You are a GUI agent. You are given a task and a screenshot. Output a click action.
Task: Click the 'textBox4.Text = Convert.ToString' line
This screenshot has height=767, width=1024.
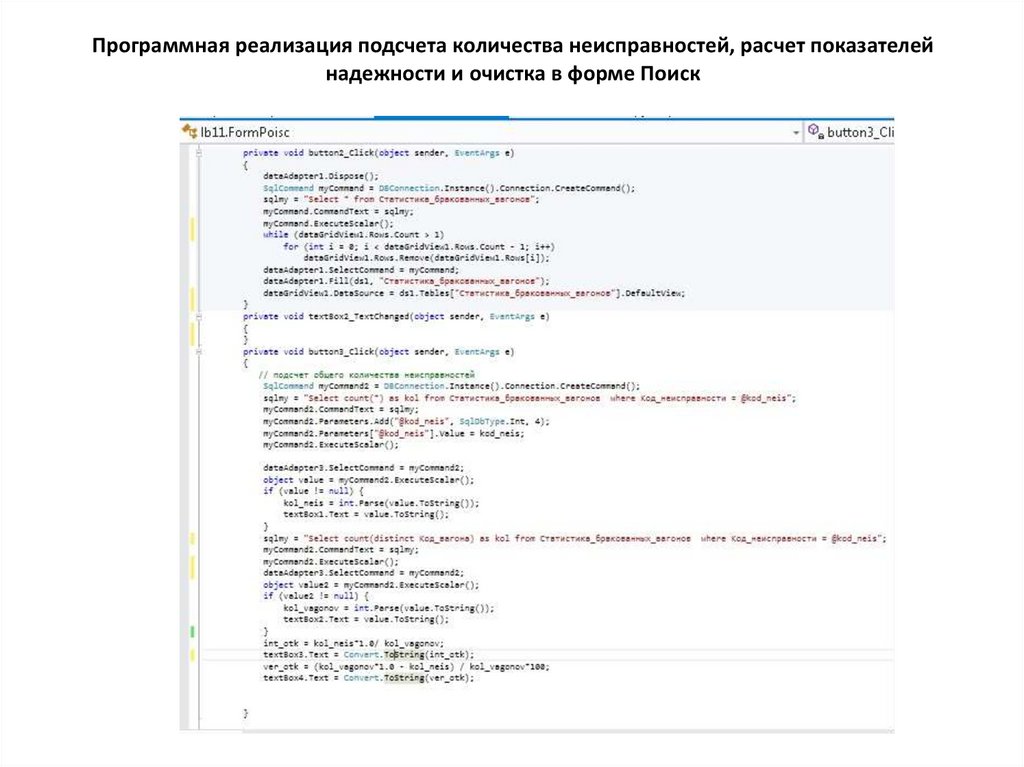(369, 678)
